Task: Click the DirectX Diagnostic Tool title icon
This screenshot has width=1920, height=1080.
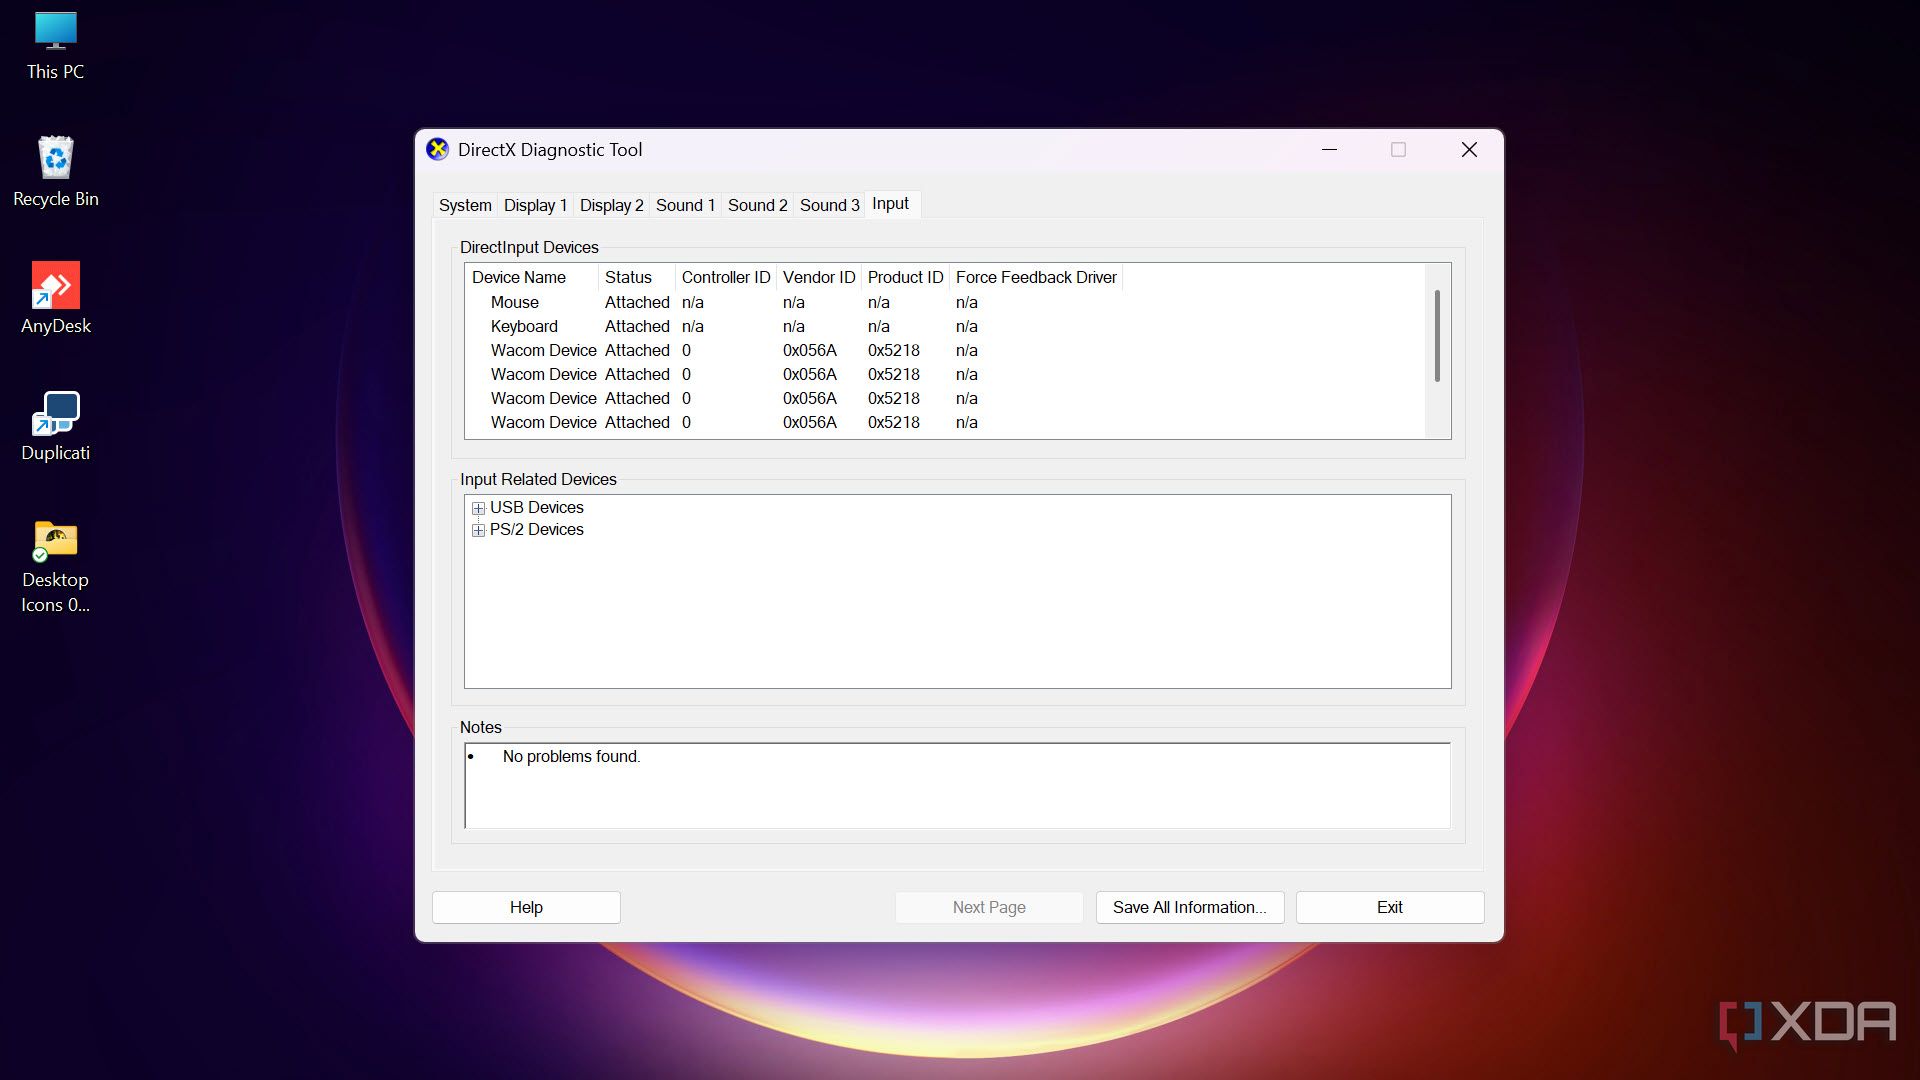Action: pyautogui.click(x=437, y=150)
